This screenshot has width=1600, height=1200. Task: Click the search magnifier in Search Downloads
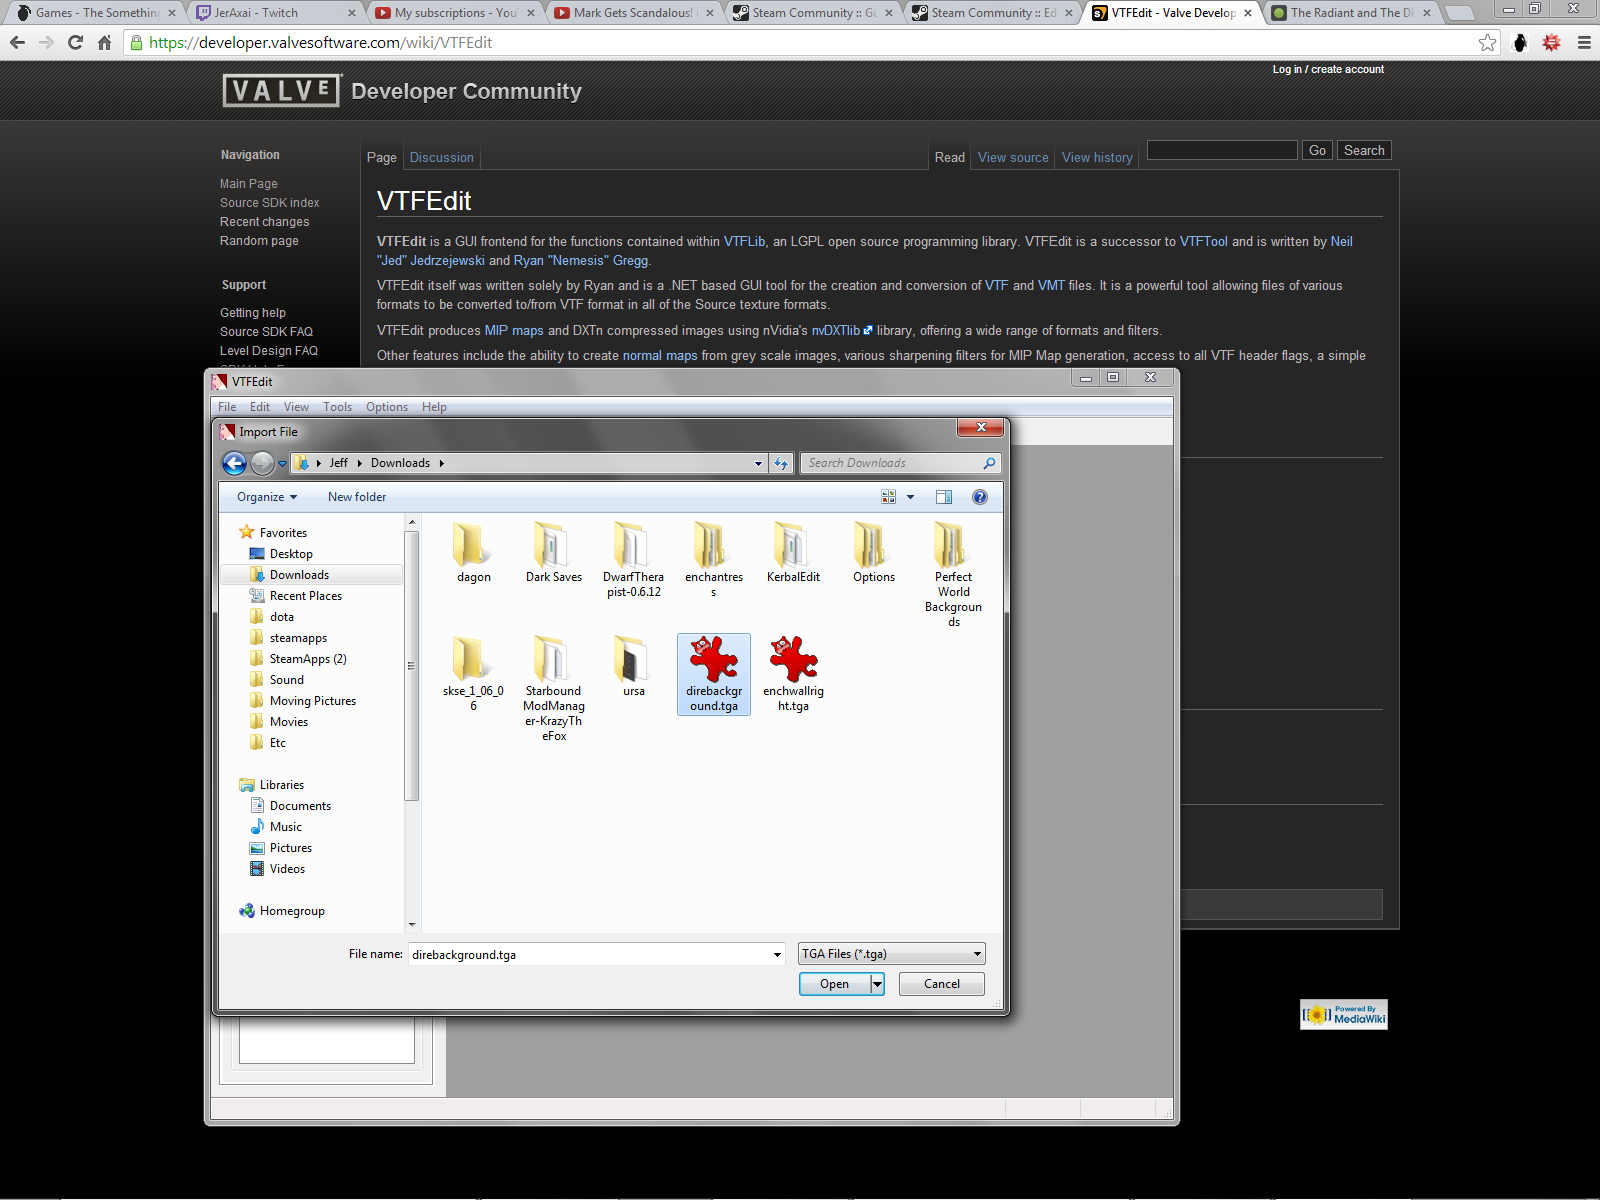click(x=989, y=463)
